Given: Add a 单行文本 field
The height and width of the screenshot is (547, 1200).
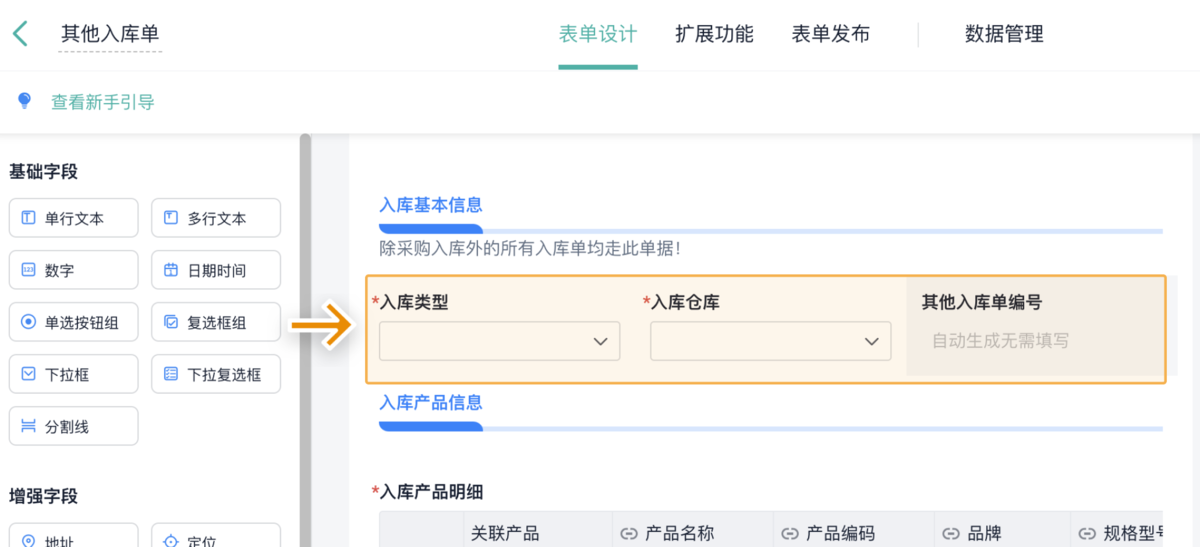Looking at the screenshot, I should pos(73,218).
